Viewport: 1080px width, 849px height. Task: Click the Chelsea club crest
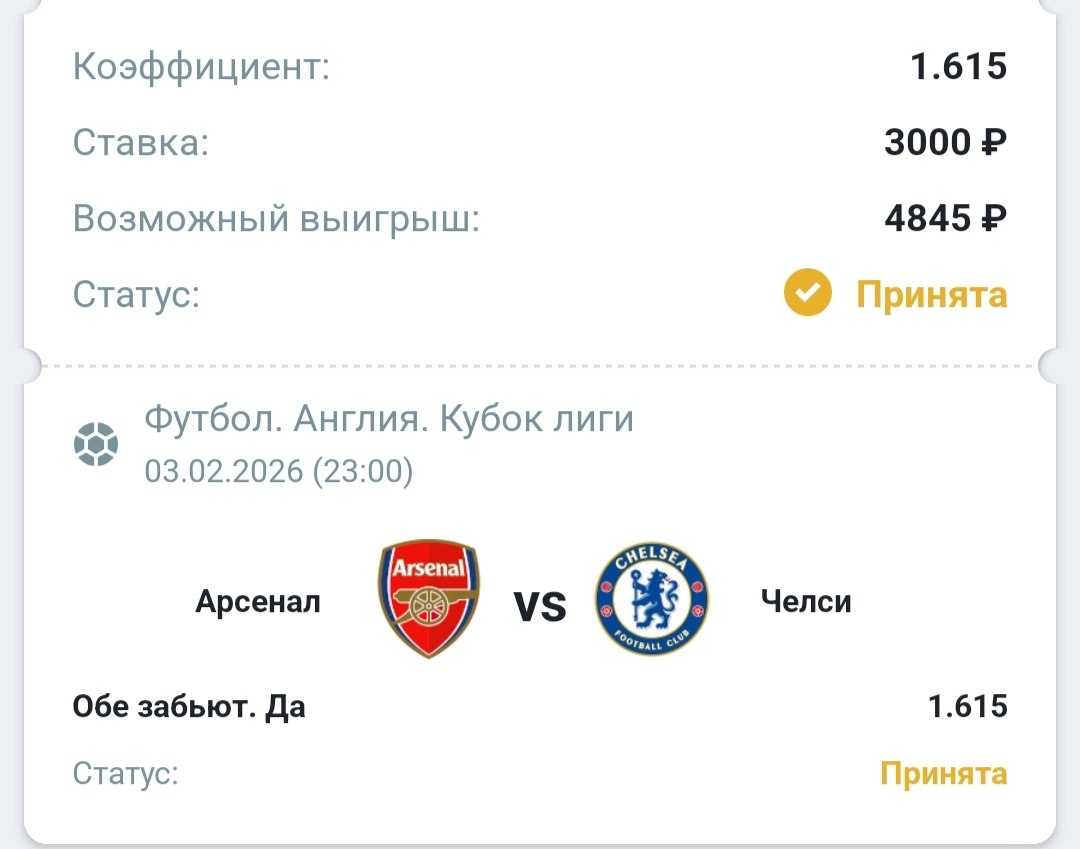point(651,600)
